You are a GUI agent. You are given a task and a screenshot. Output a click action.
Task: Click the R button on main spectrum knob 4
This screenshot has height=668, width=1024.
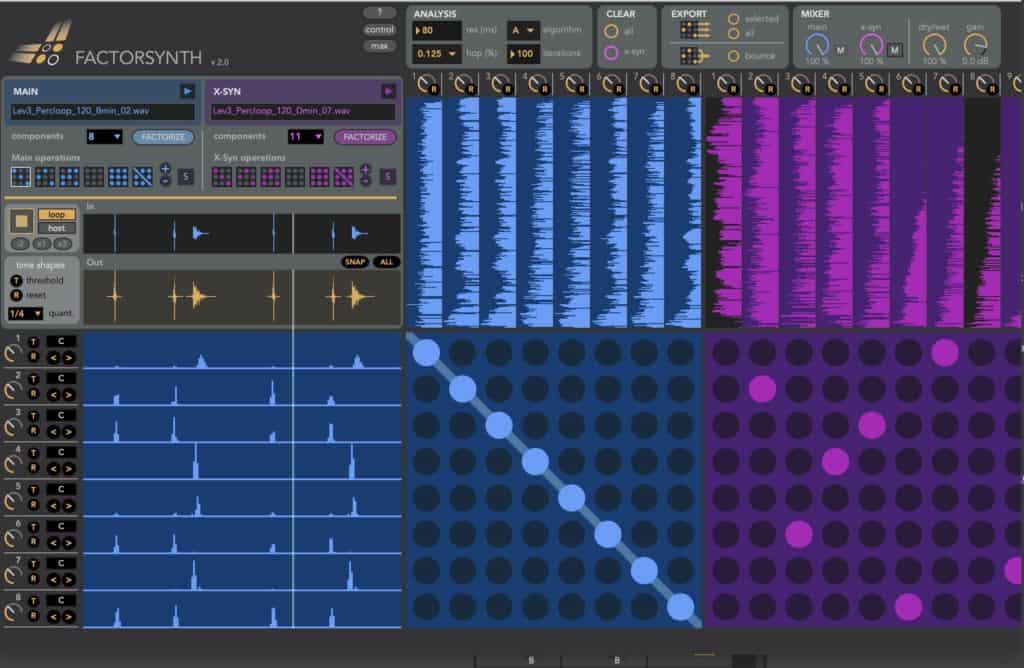click(545, 89)
